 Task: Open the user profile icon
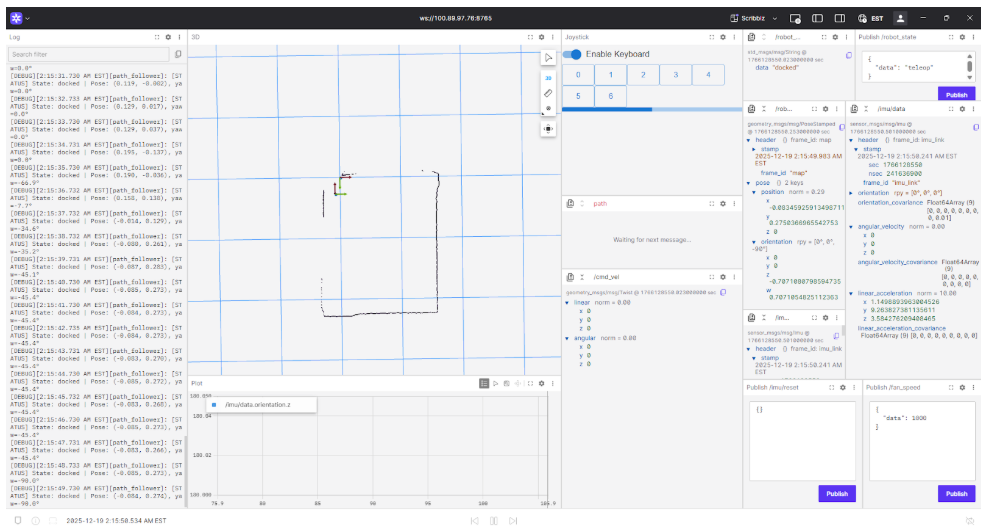tap(900, 18)
